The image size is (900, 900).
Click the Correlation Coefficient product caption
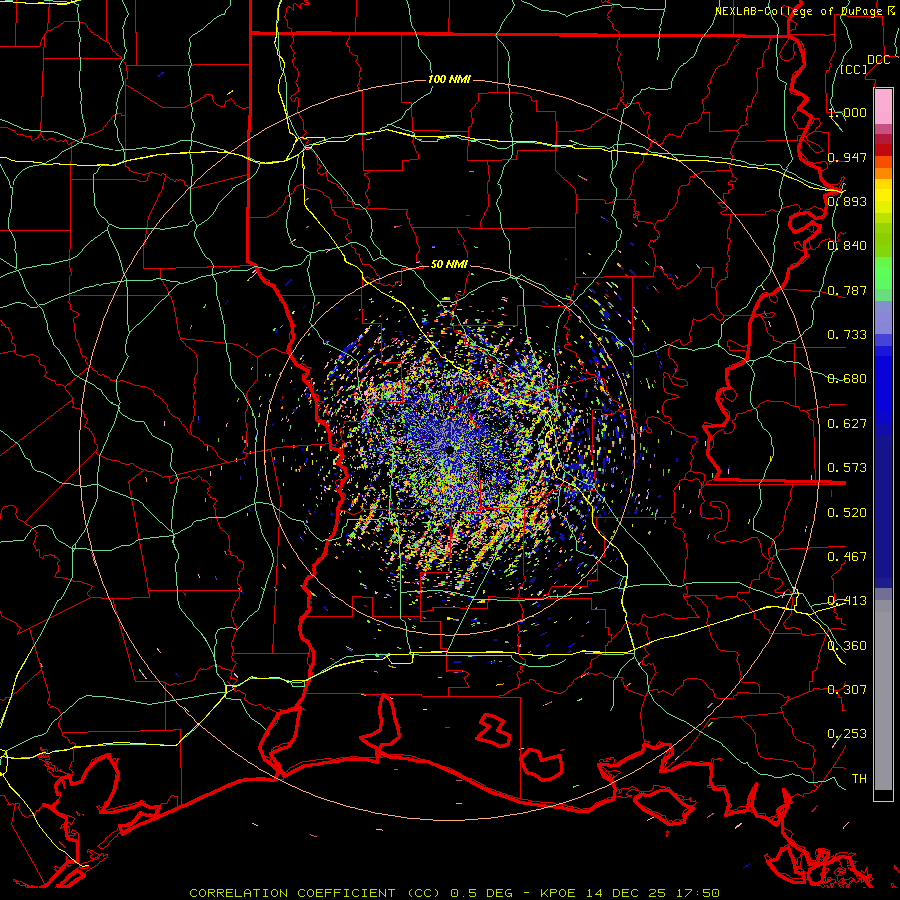pyautogui.click(x=454, y=893)
